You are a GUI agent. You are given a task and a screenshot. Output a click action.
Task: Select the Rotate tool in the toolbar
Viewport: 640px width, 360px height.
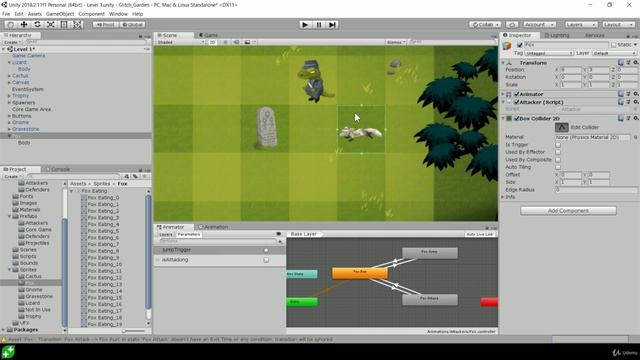tap(37, 24)
